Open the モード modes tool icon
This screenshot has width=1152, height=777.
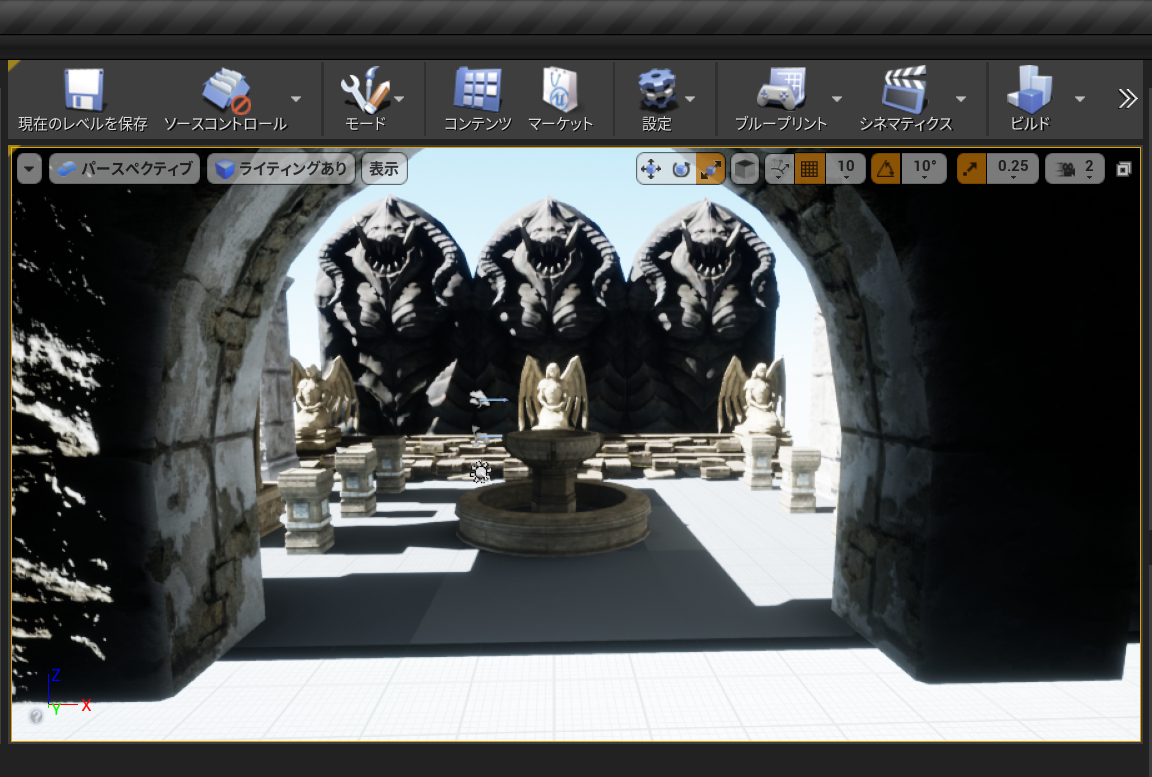point(364,99)
